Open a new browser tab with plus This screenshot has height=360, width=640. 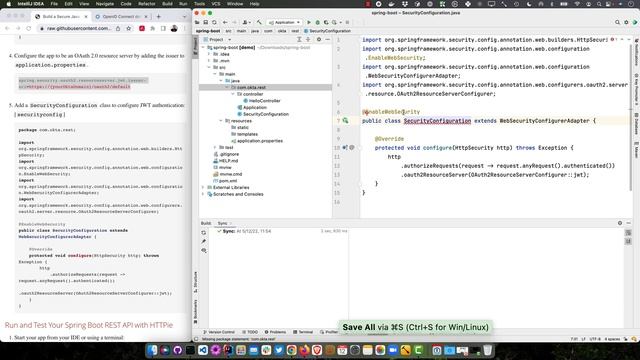click(x=158, y=17)
